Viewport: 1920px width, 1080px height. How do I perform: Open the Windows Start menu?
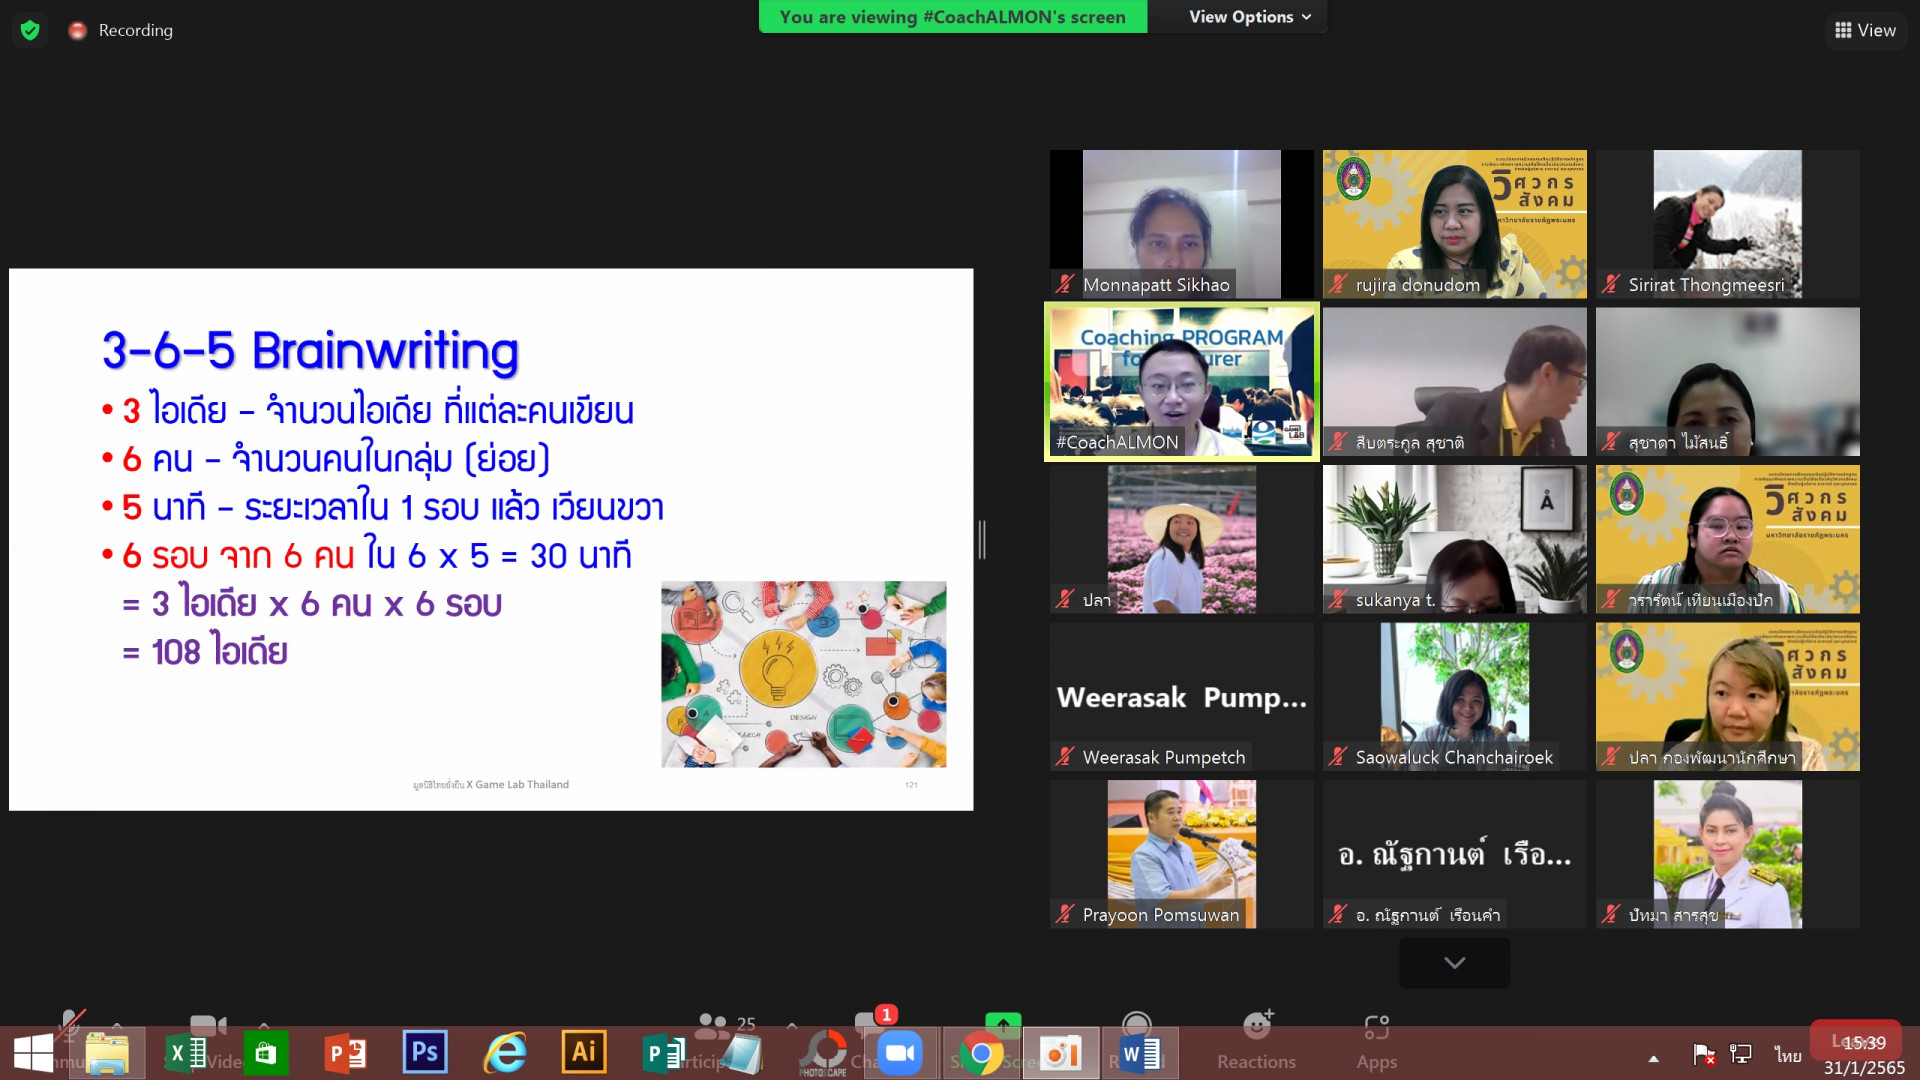(33, 1053)
